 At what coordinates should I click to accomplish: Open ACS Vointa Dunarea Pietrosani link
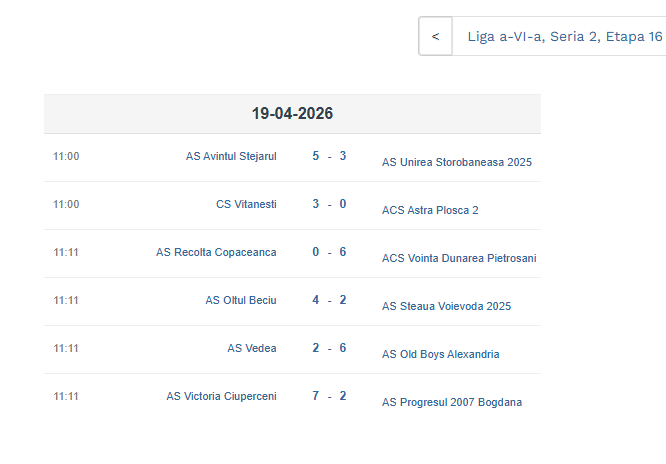click(x=459, y=258)
